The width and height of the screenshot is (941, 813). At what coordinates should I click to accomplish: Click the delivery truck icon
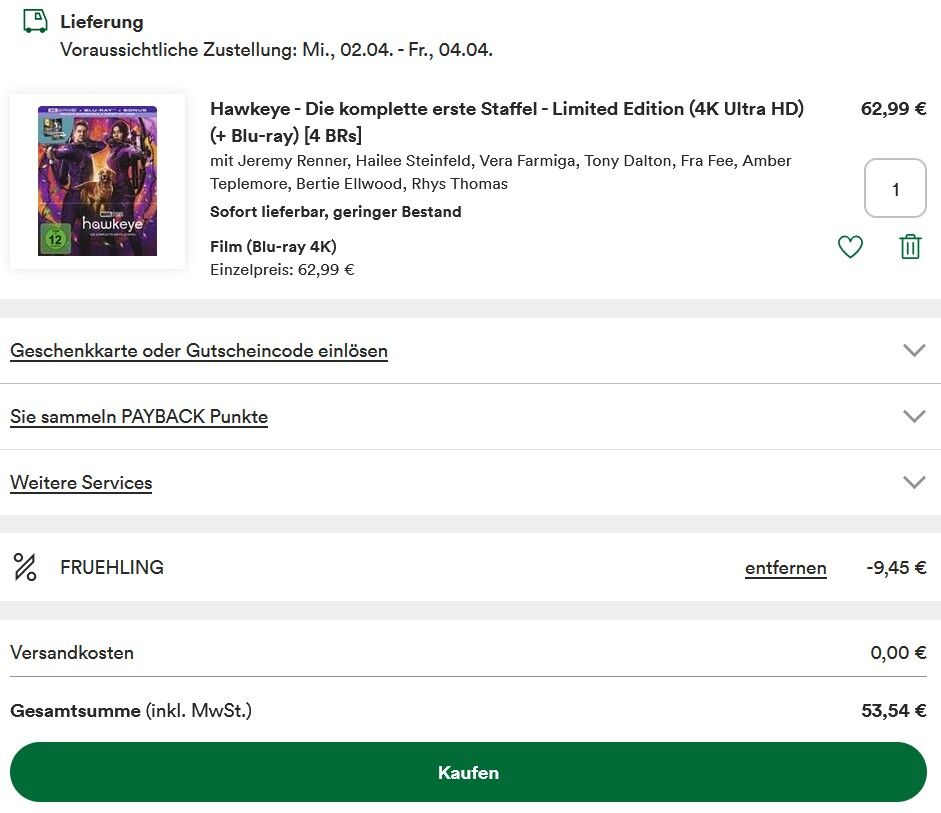(x=35, y=22)
